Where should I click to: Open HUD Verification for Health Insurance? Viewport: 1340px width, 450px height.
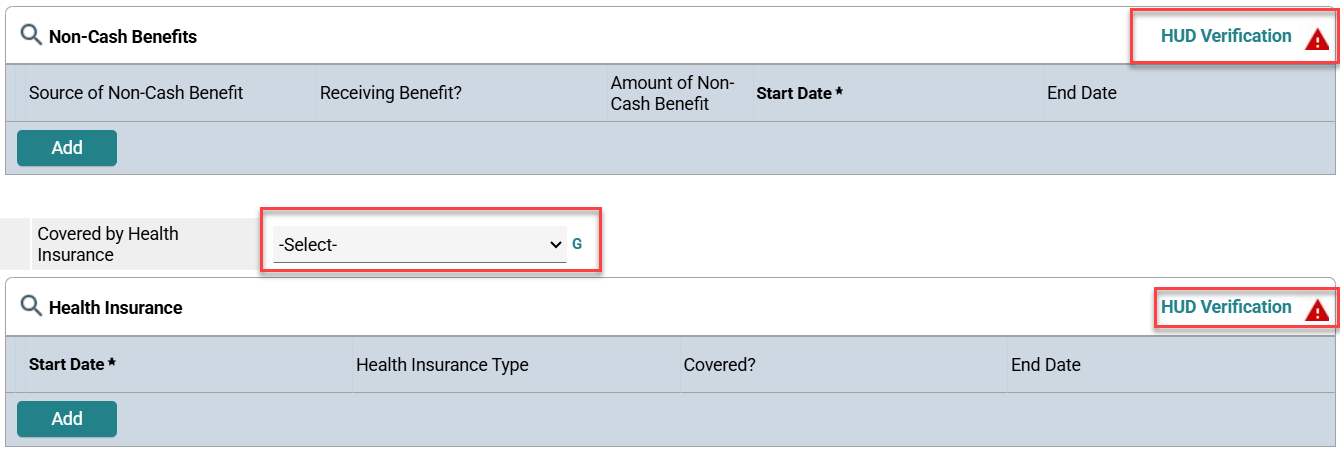coord(1225,307)
